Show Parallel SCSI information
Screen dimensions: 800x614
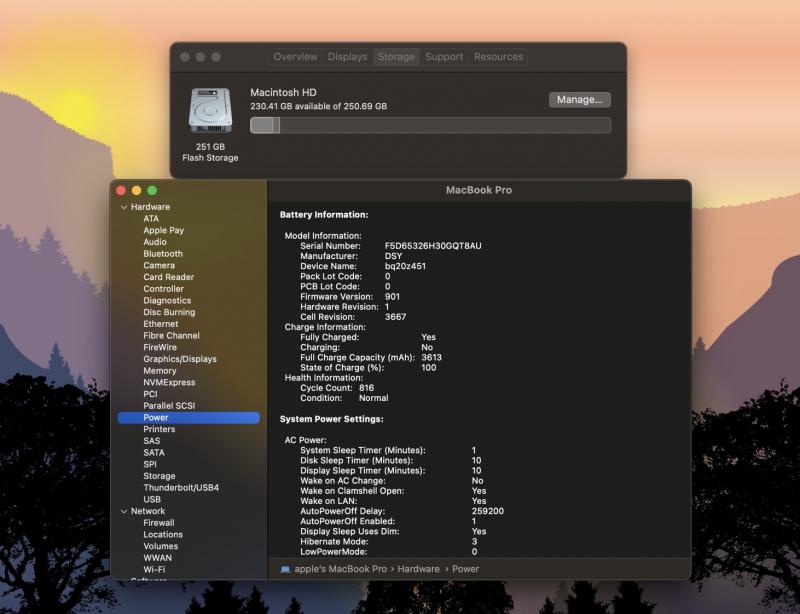pos(169,406)
